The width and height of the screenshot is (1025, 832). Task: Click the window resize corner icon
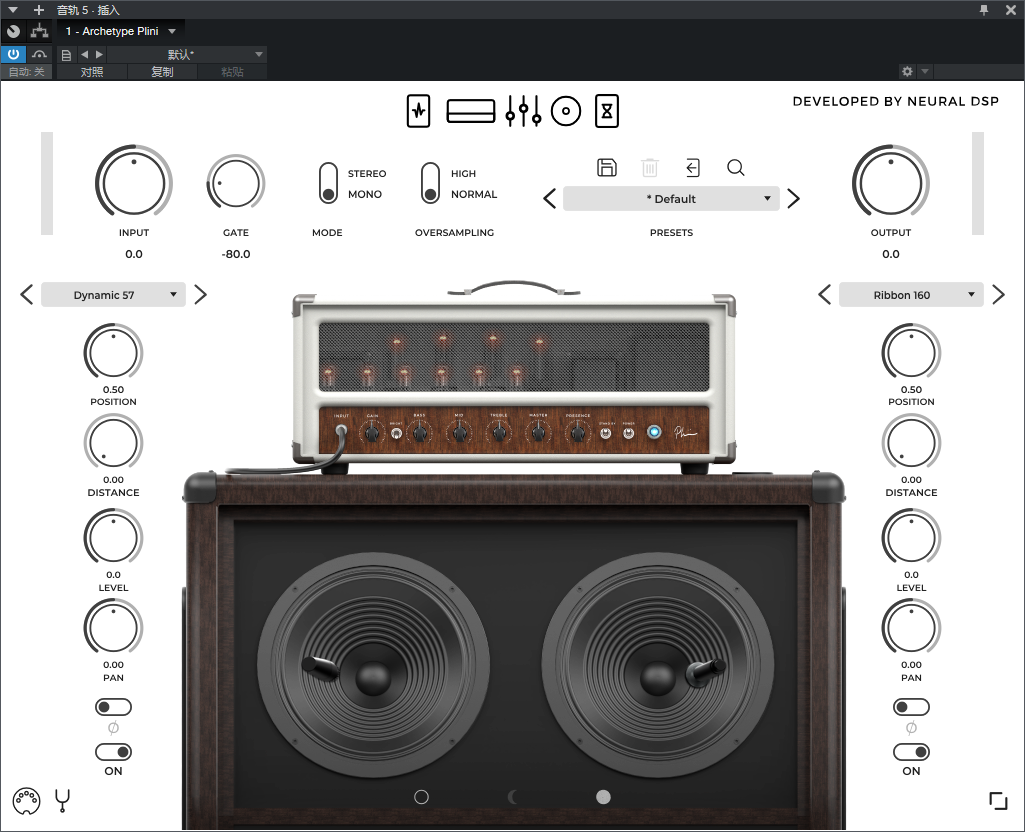coord(998,801)
